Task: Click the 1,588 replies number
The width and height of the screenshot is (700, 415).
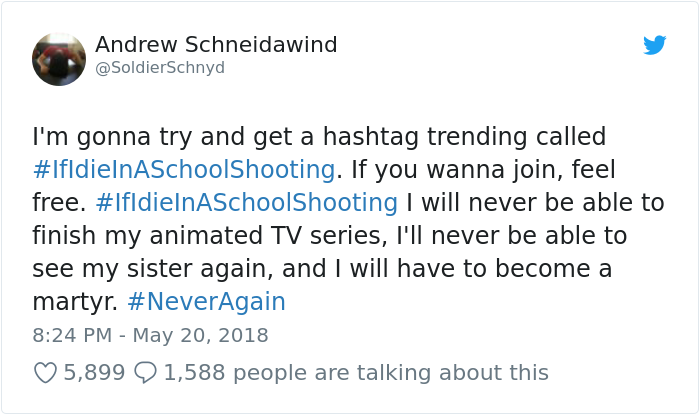Action: (x=194, y=373)
